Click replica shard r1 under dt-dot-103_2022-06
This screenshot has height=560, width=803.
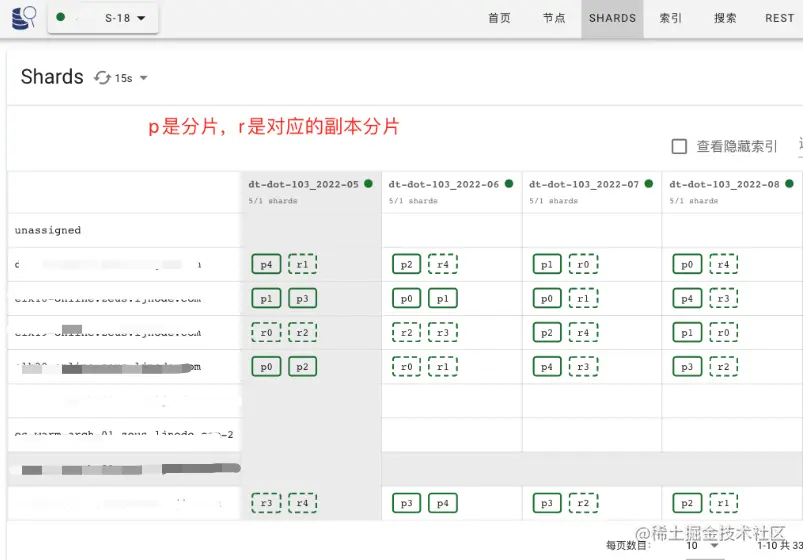[x=443, y=367]
